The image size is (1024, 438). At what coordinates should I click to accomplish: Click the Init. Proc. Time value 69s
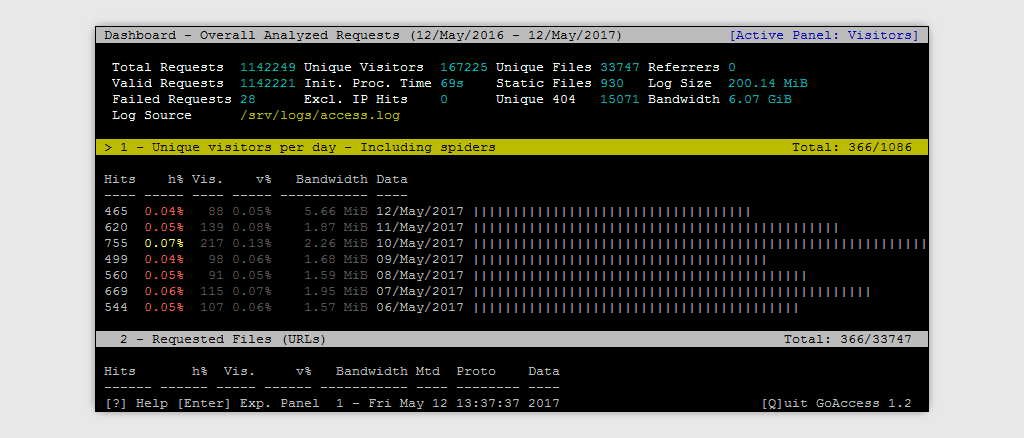point(451,84)
